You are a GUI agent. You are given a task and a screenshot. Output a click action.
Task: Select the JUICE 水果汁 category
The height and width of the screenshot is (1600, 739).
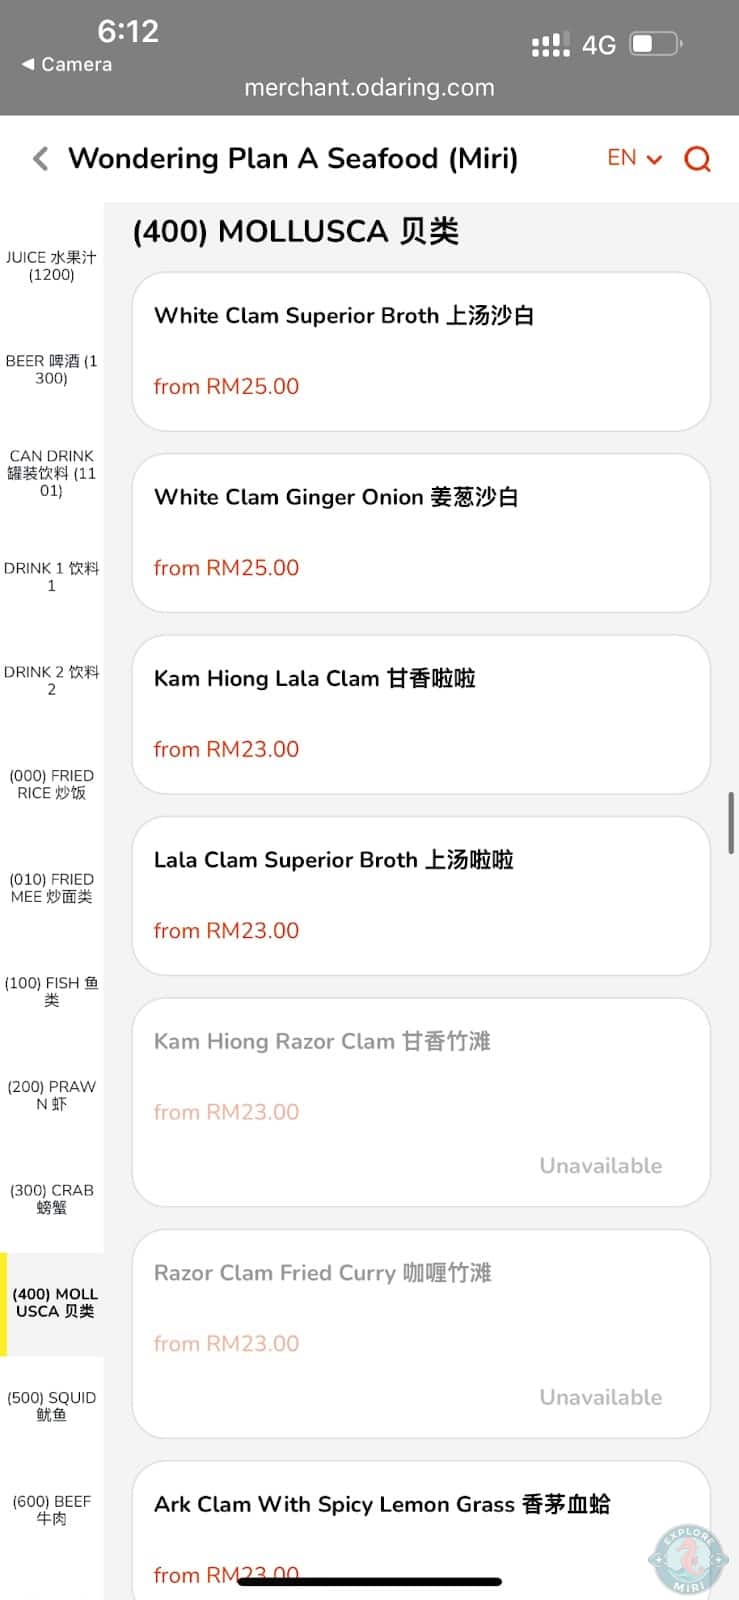tap(51, 266)
